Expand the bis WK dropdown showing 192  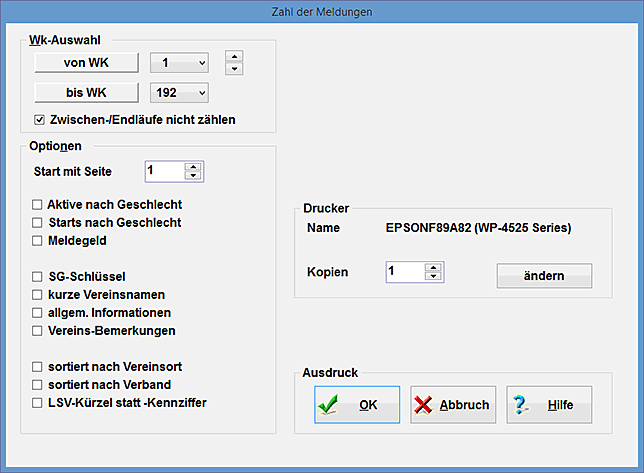pyautogui.click(x=202, y=93)
